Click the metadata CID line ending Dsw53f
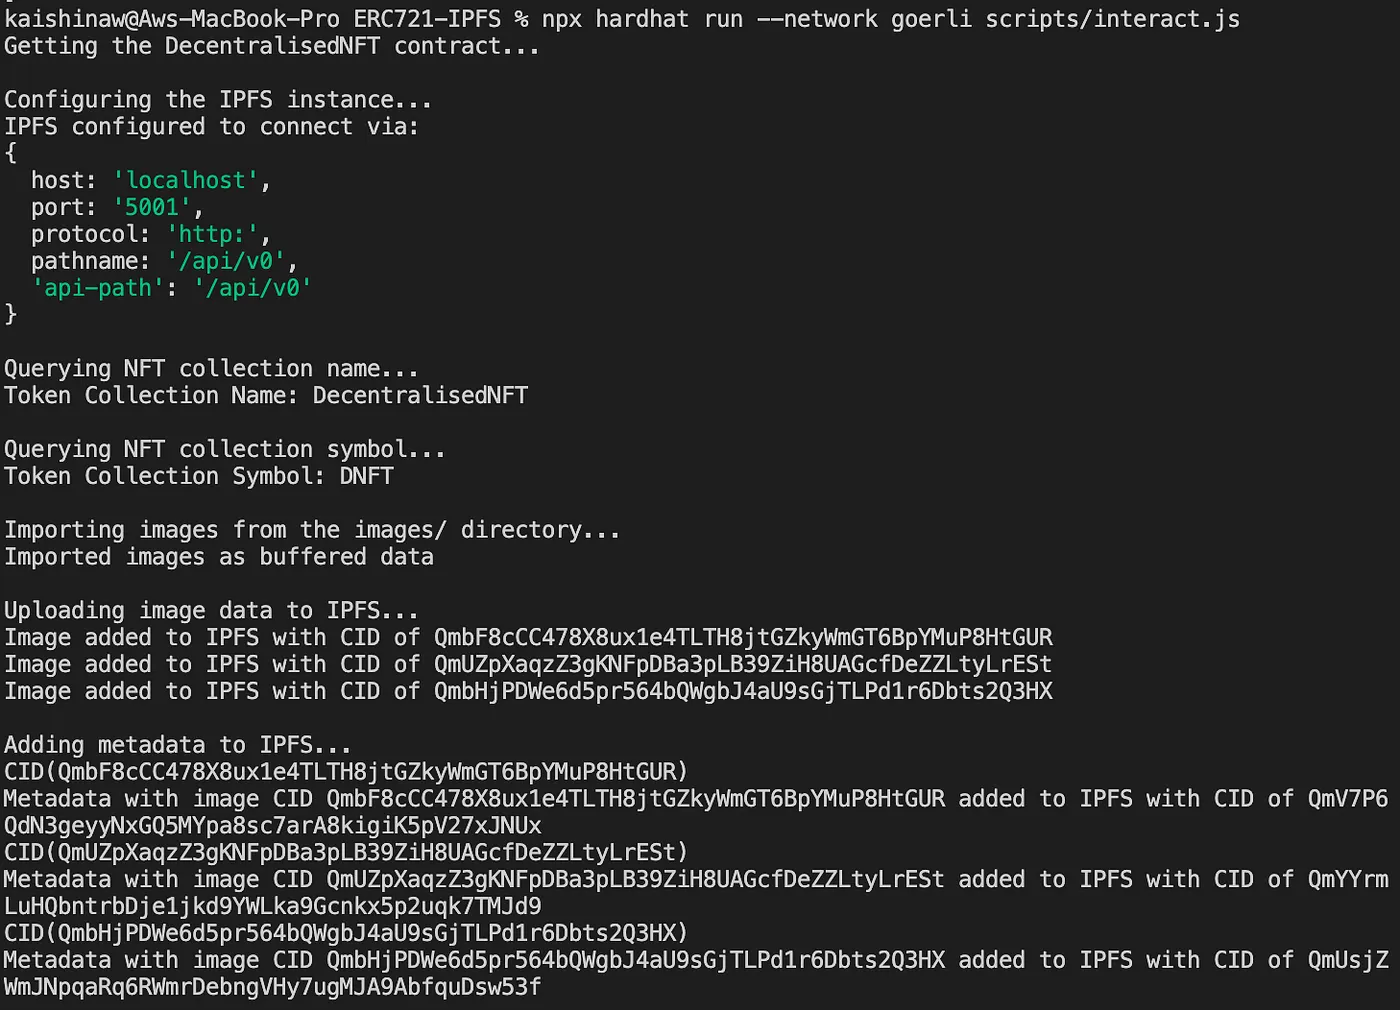This screenshot has width=1400, height=1010. tap(272, 988)
